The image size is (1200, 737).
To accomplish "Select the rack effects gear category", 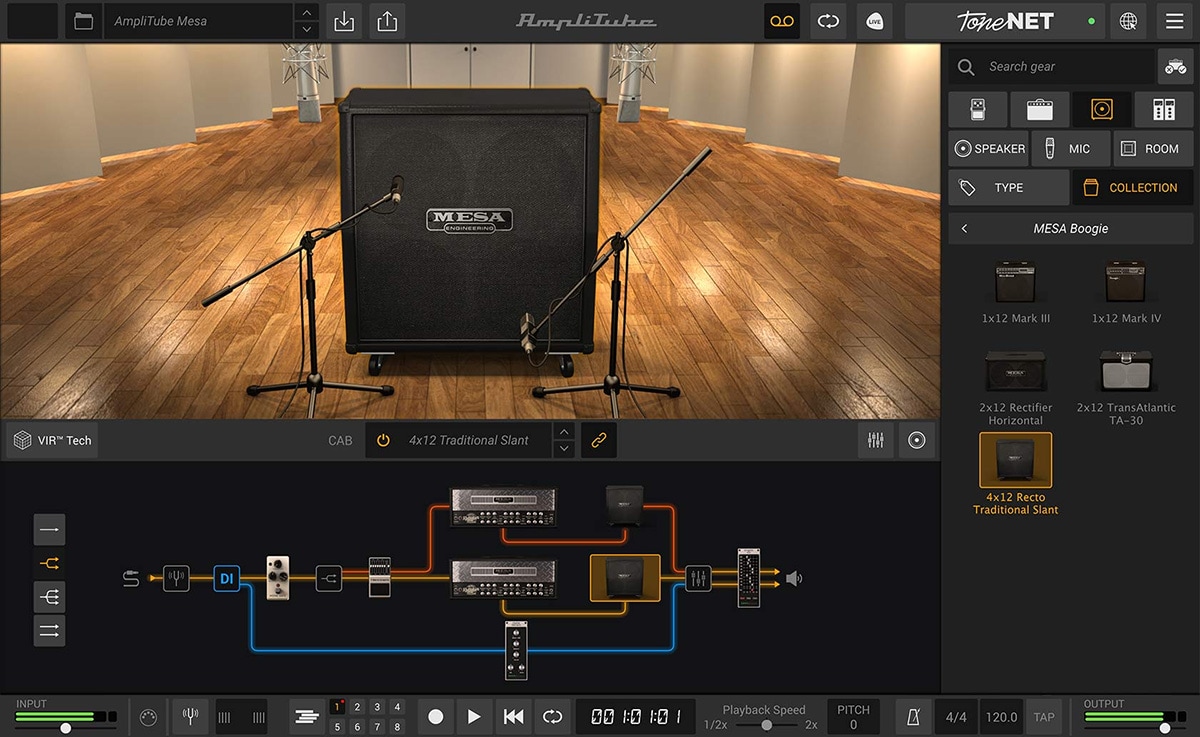I will (1164, 109).
